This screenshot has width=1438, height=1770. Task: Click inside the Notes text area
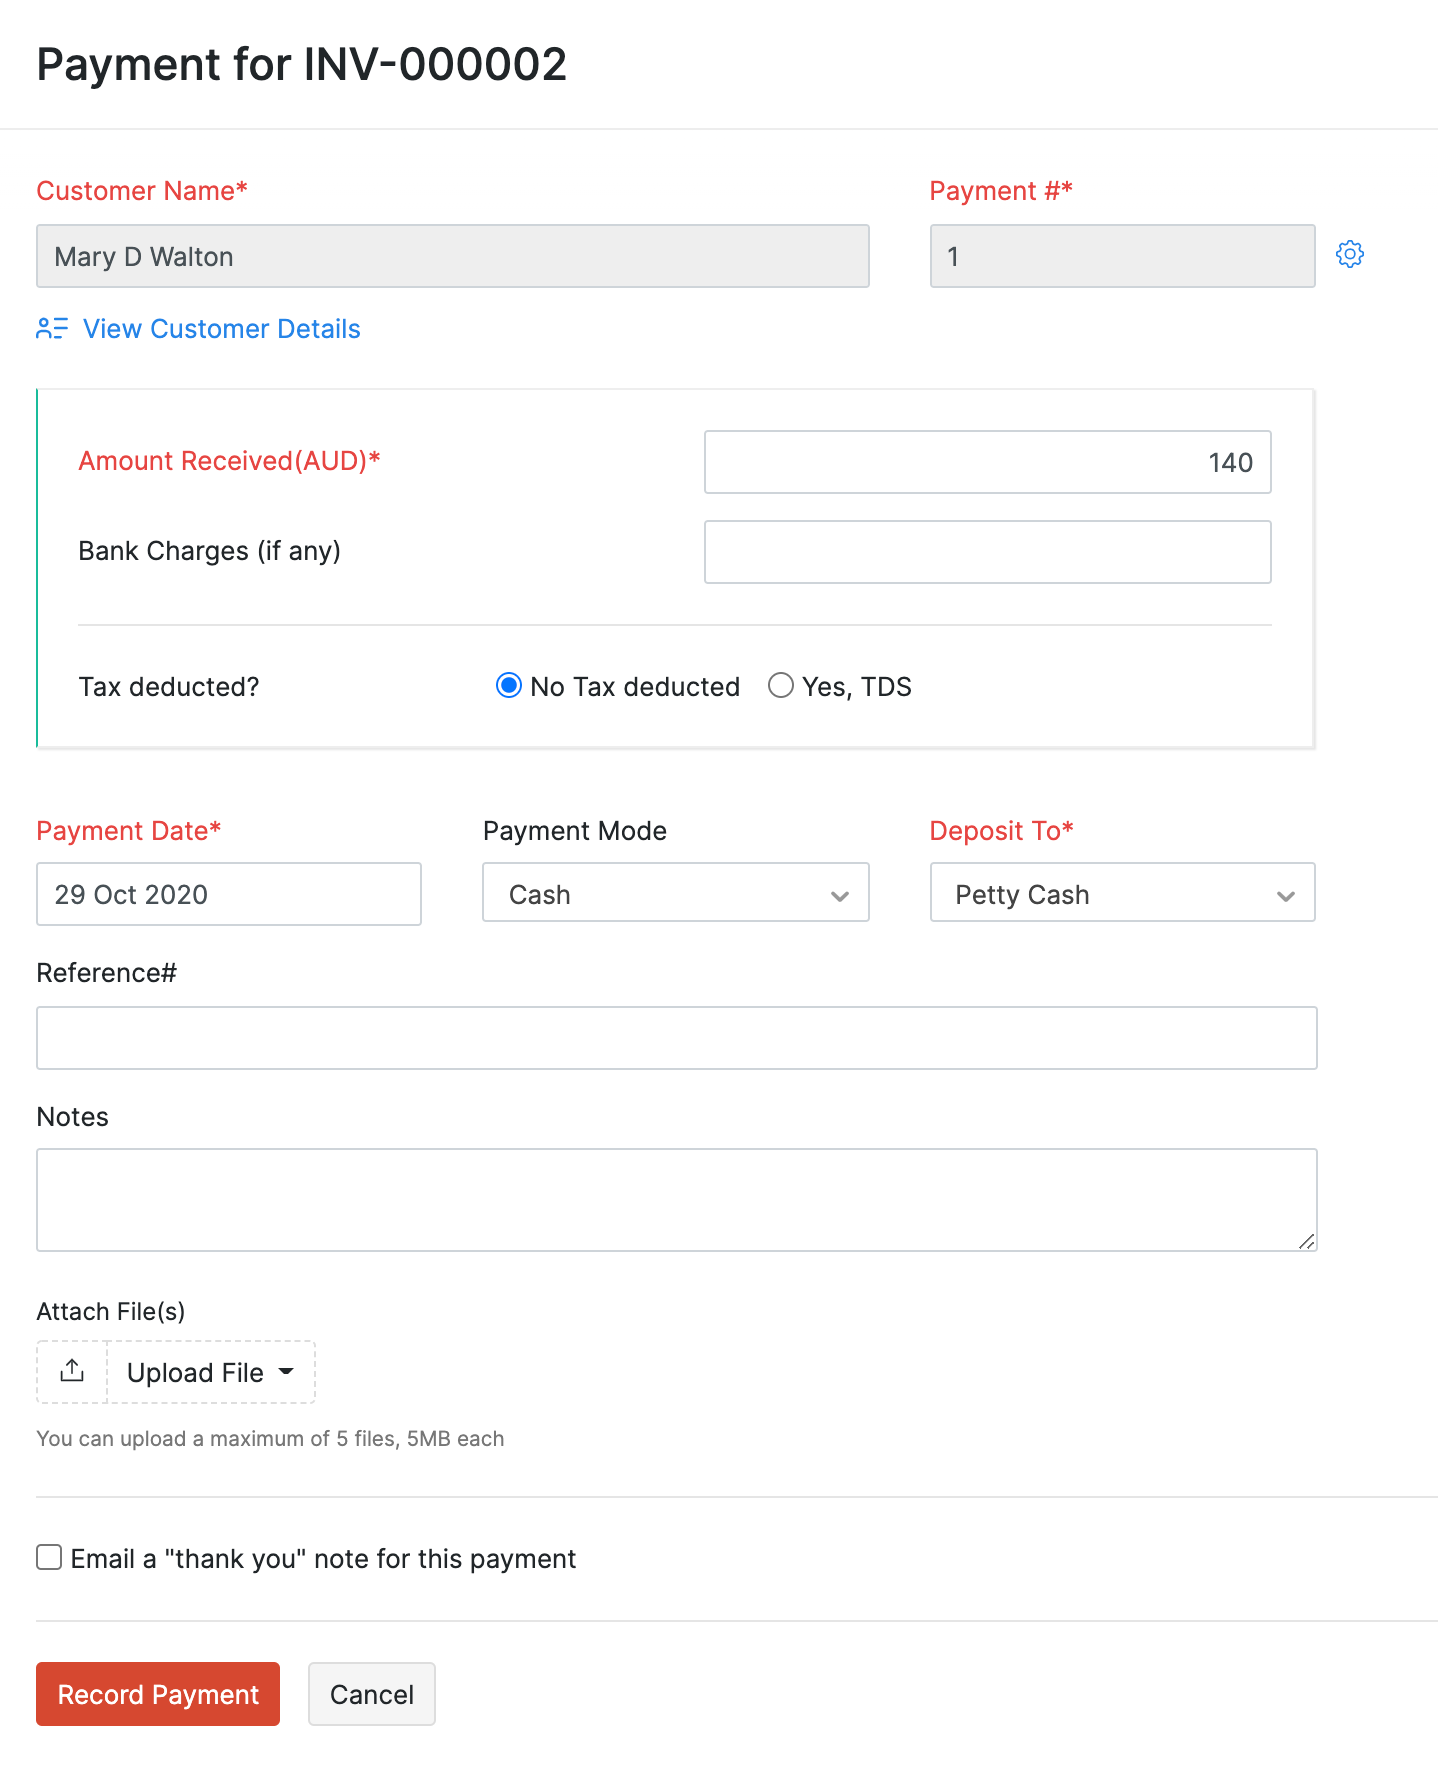tap(676, 1199)
